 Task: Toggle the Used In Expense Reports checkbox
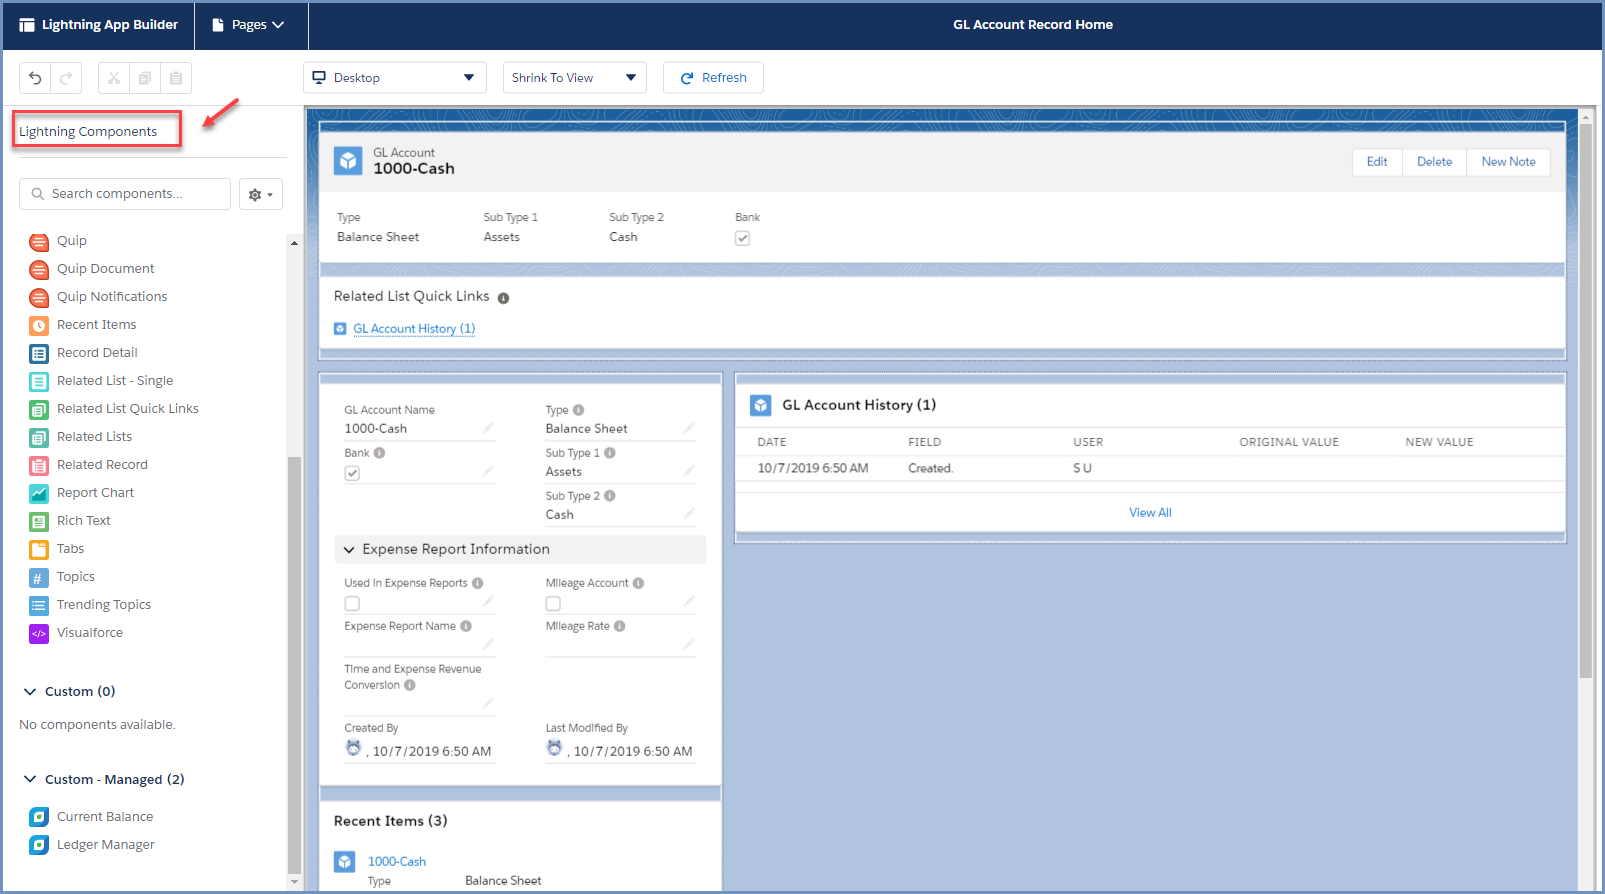click(352, 604)
